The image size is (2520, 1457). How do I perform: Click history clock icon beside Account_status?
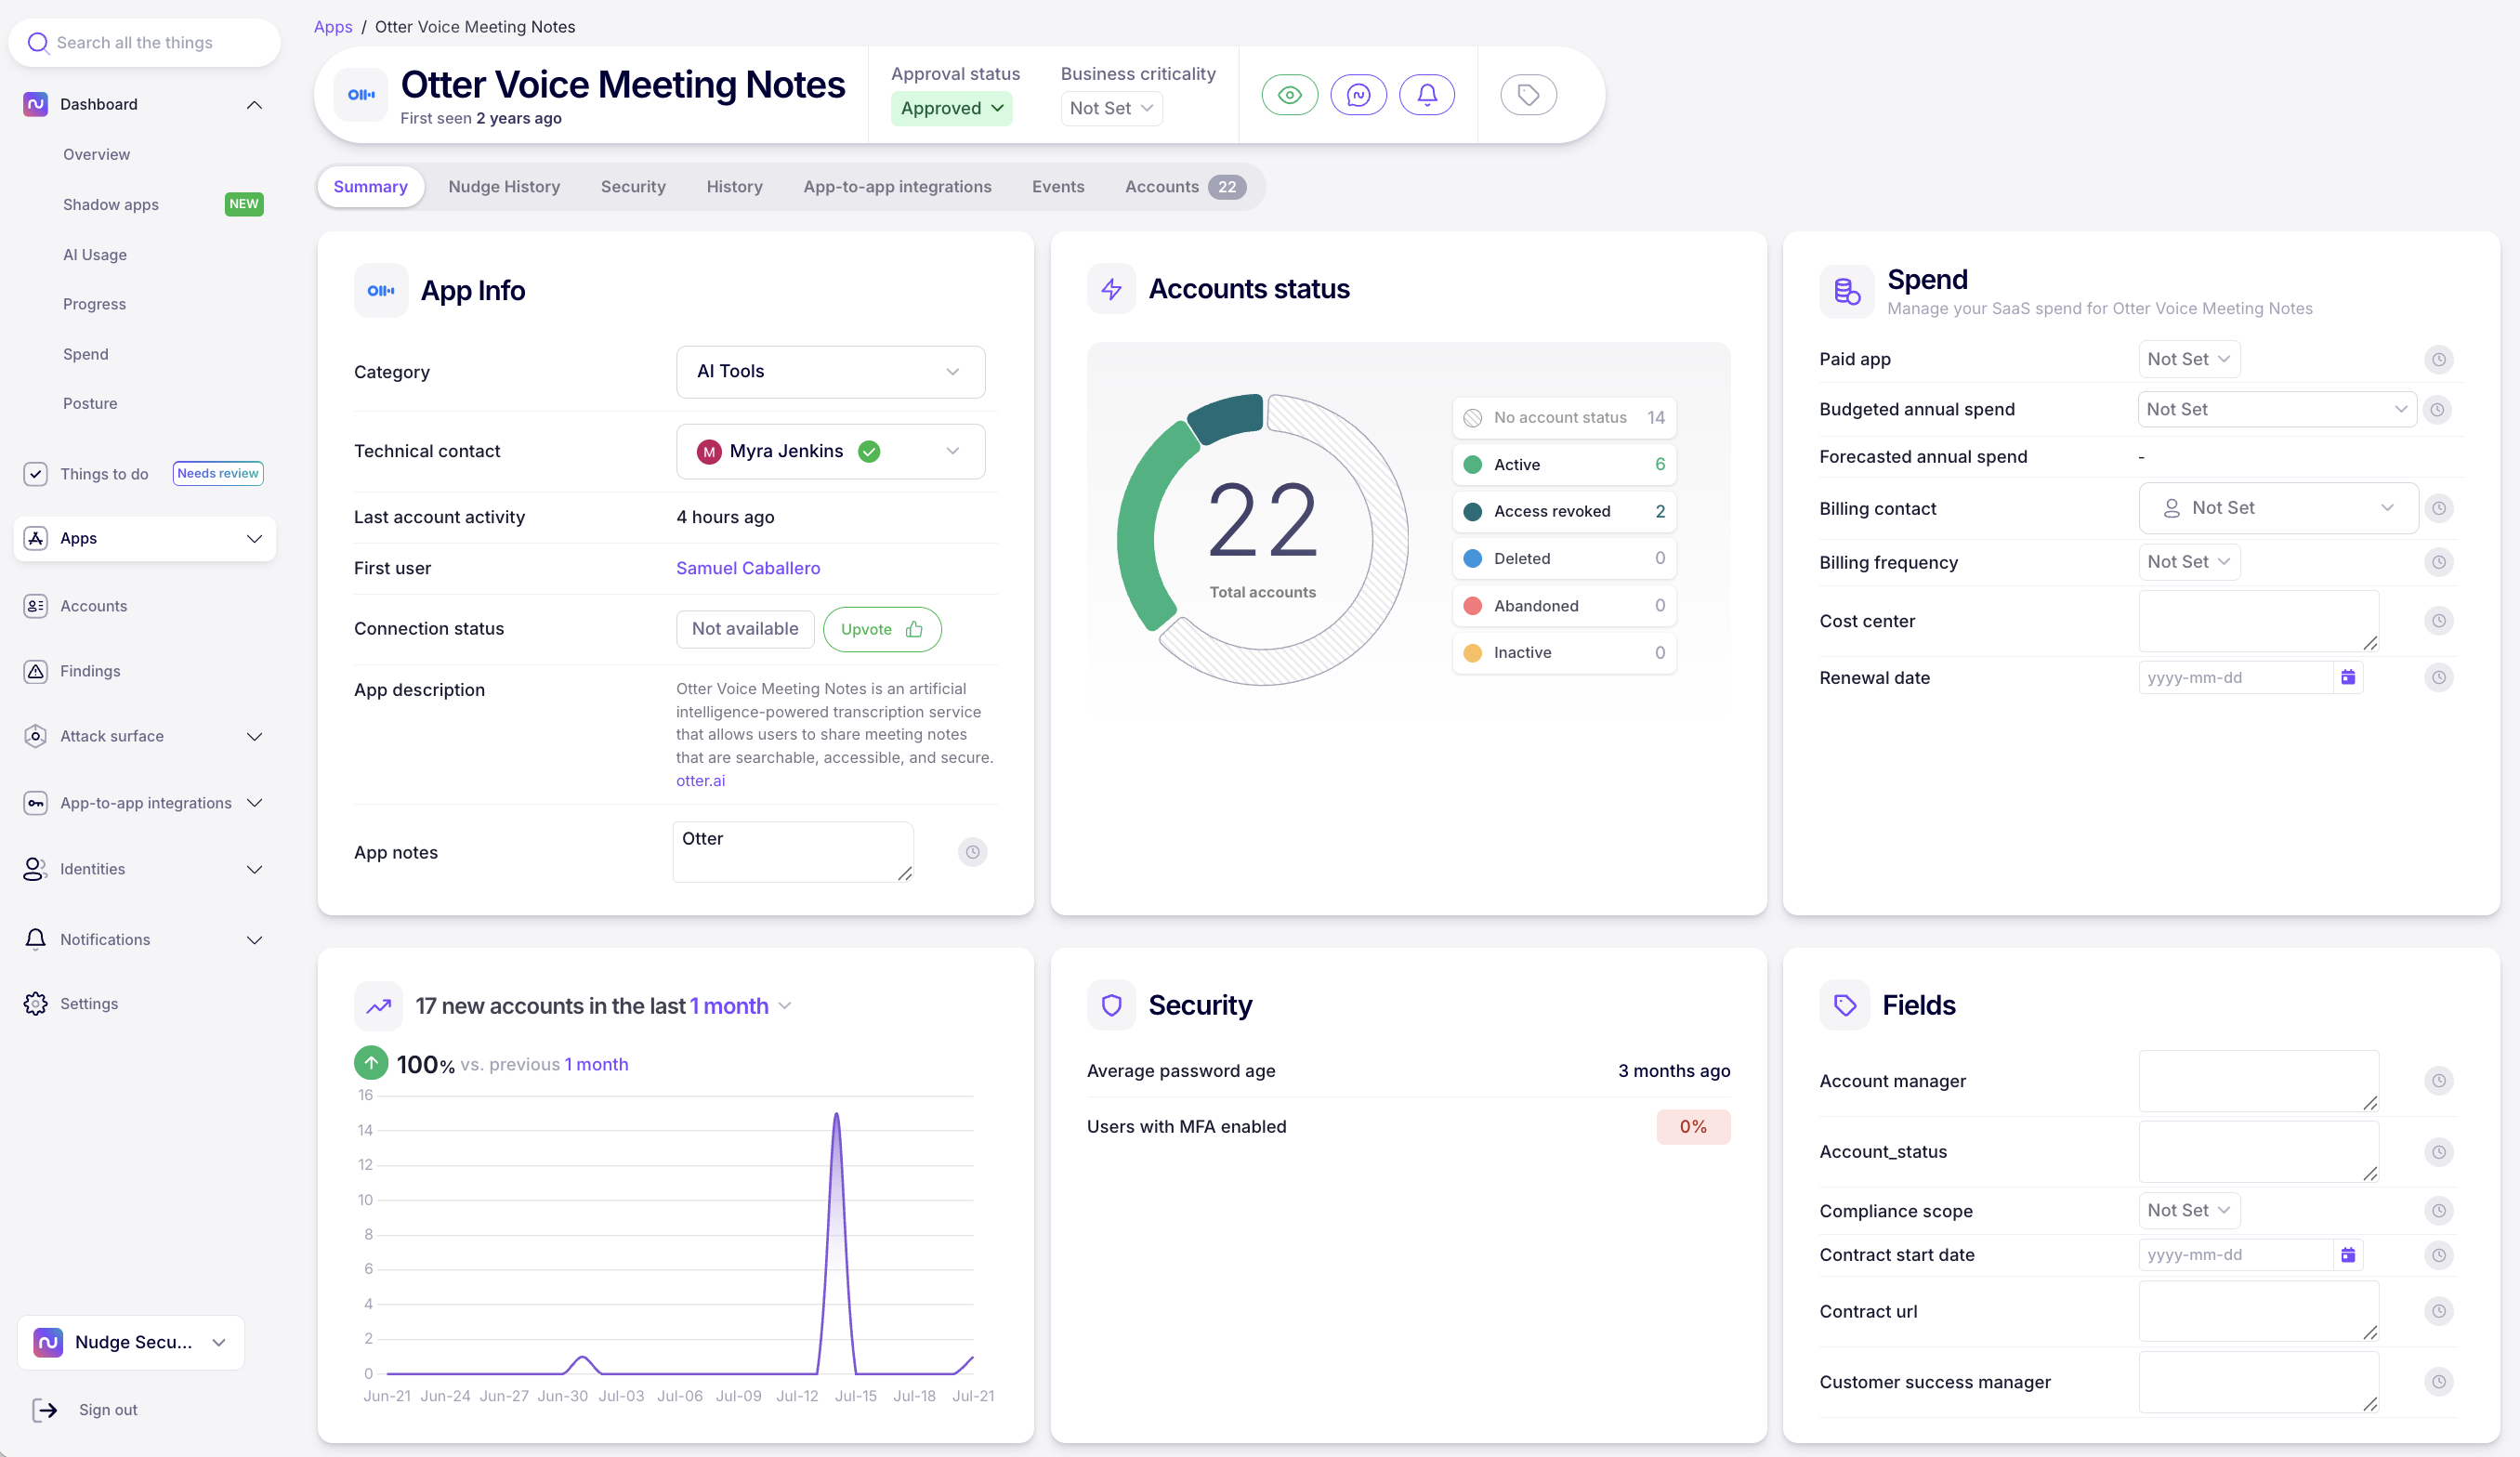click(x=2439, y=1152)
